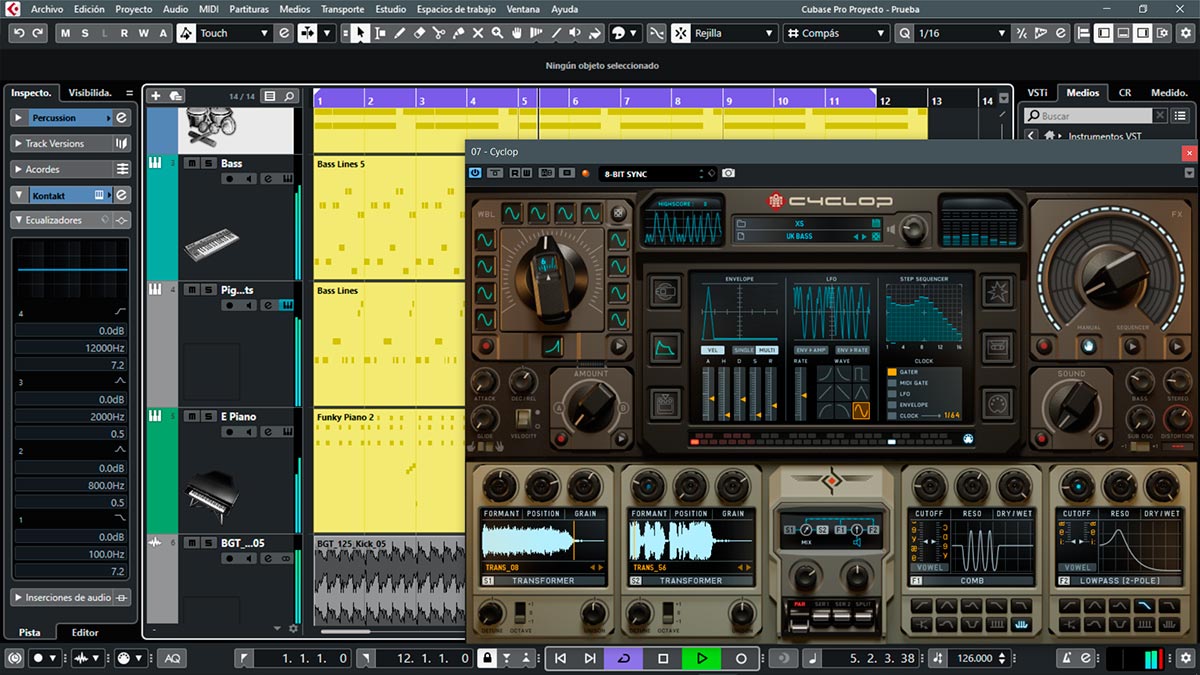The height and width of the screenshot is (675, 1200).
Task: Toggle the Cyclop plugin power button
Action: pyautogui.click(x=475, y=173)
